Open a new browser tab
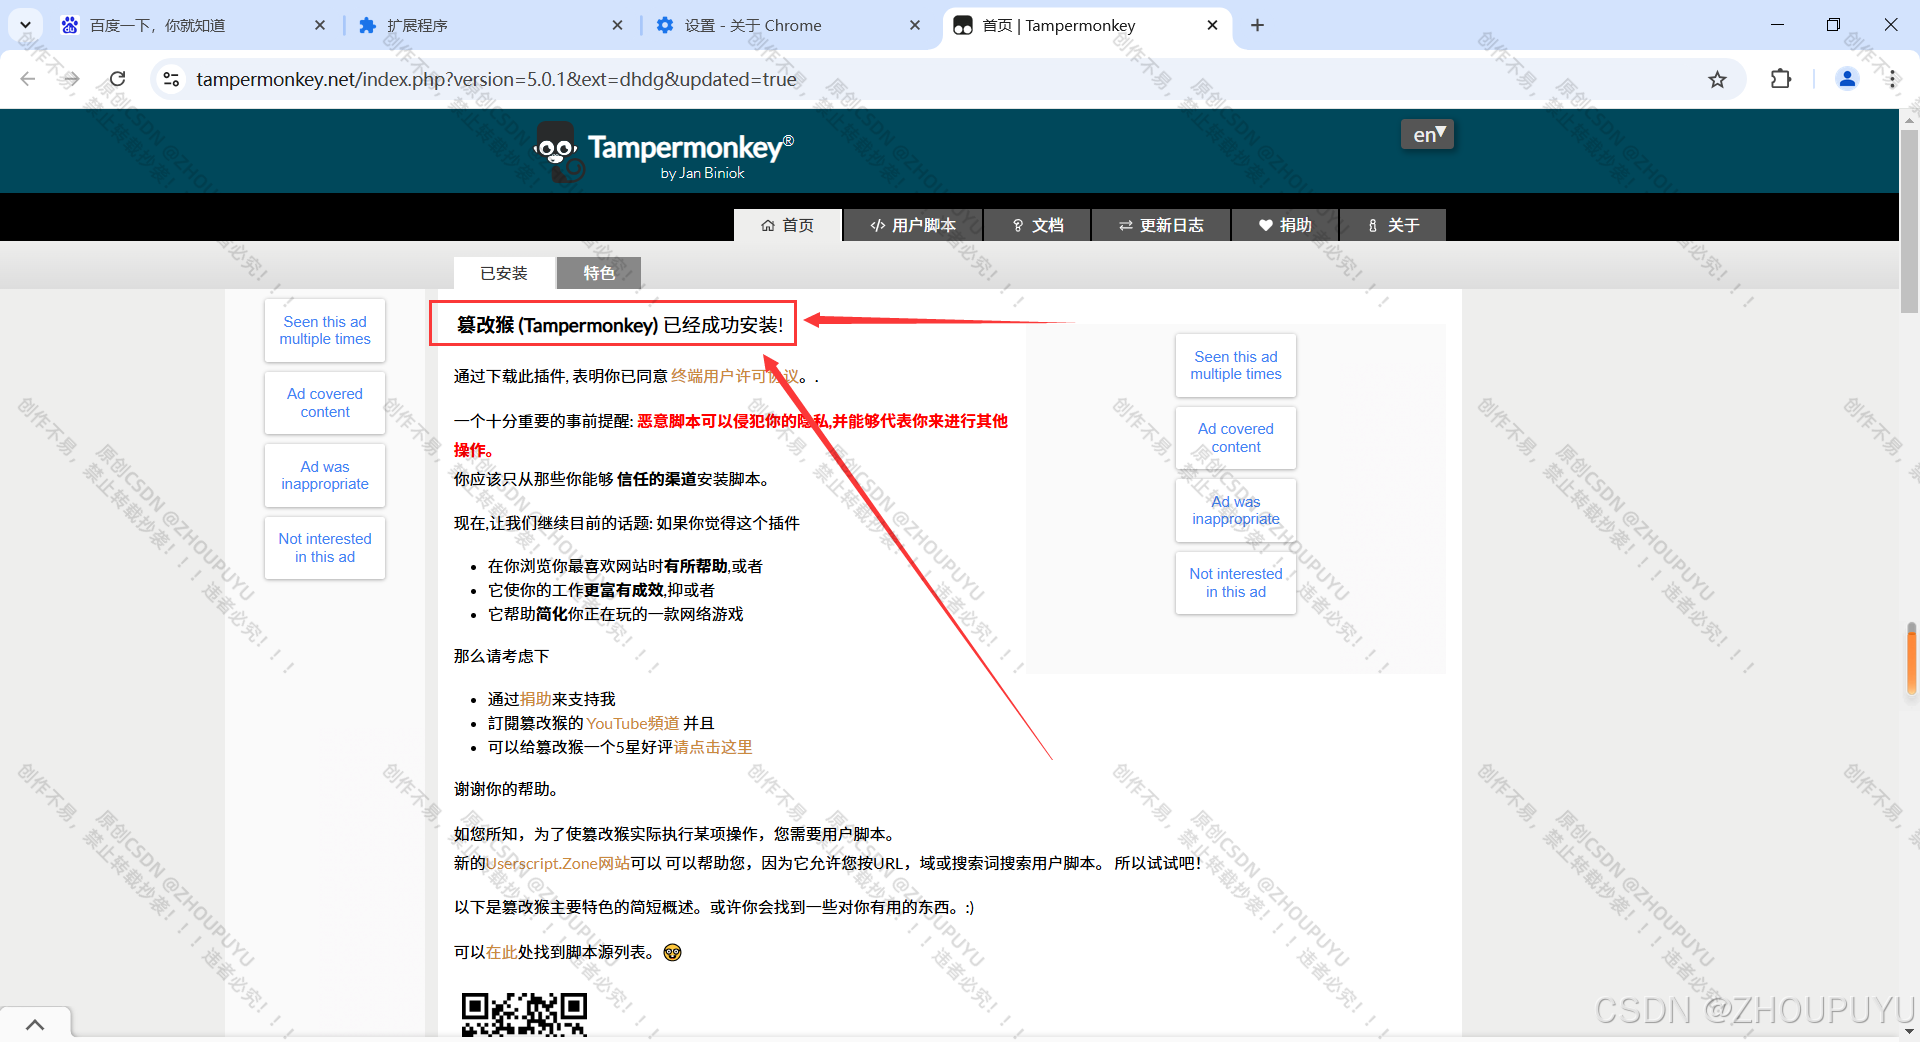1920x1042 pixels. (x=1258, y=25)
